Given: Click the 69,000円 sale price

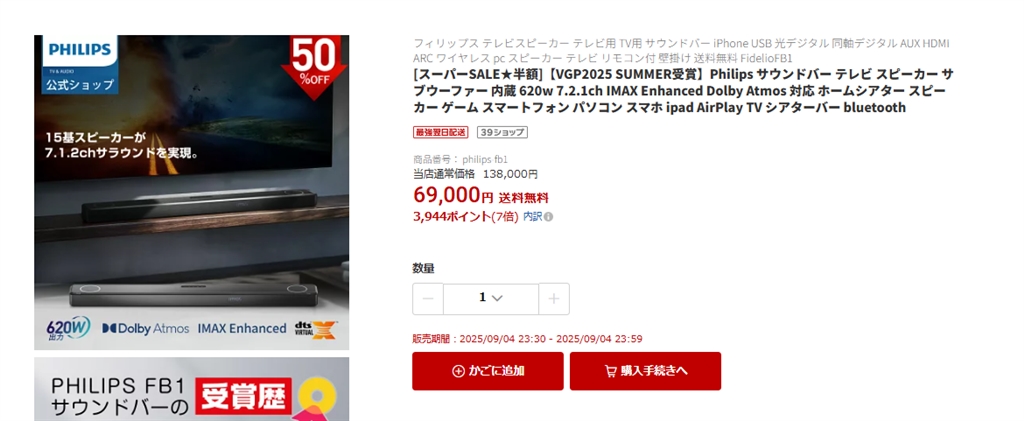Looking at the screenshot, I should click(x=453, y=195).
